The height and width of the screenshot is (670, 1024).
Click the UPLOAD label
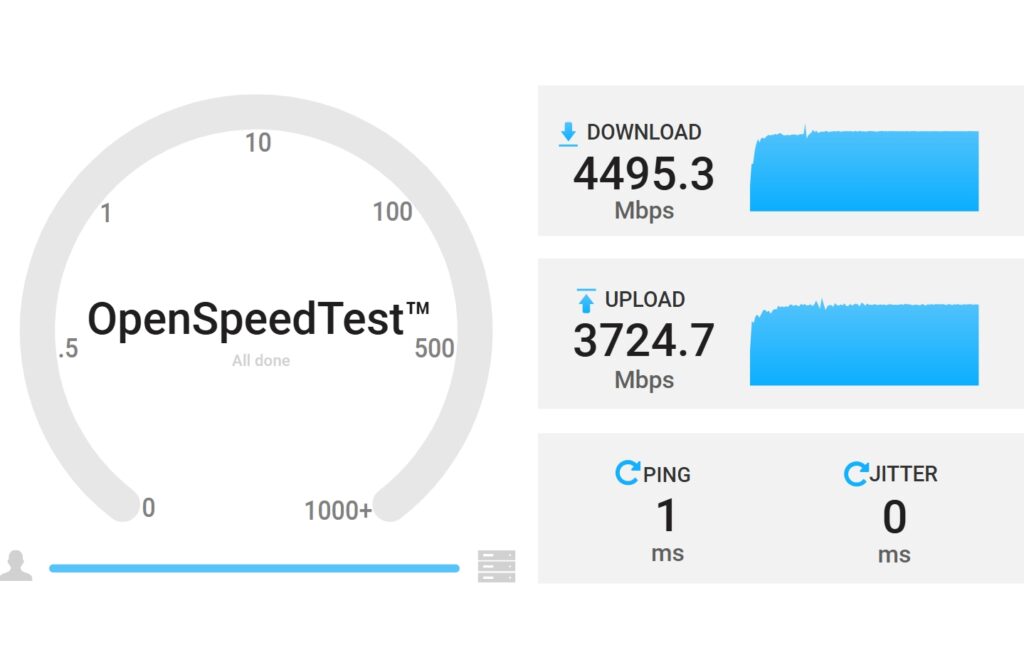point(645,299)
